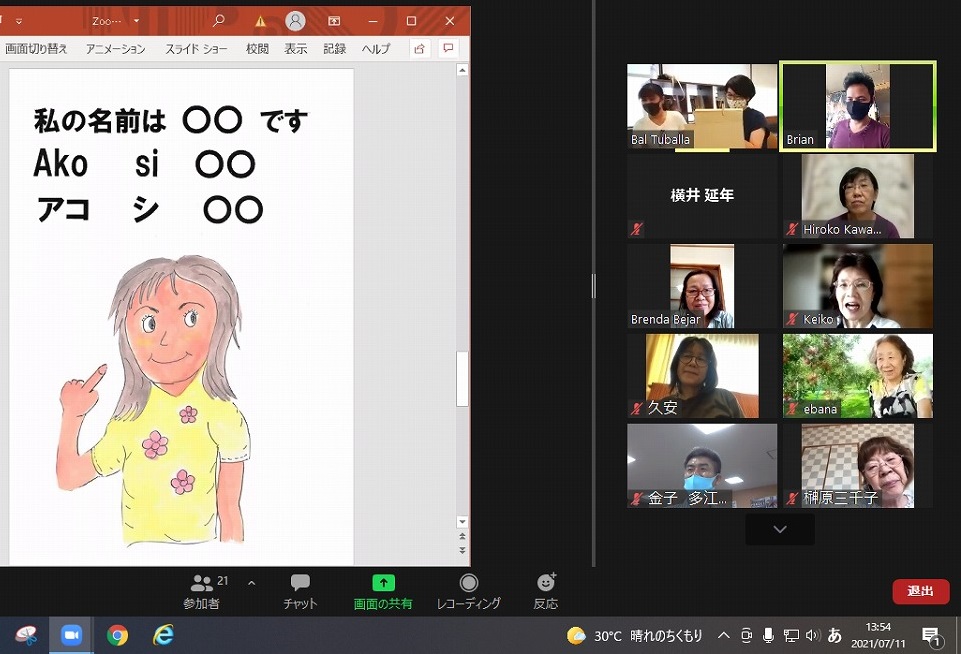The image size is (961, 654).
Task: Select Brian's highlighted video tile
Action: [857, 106]
